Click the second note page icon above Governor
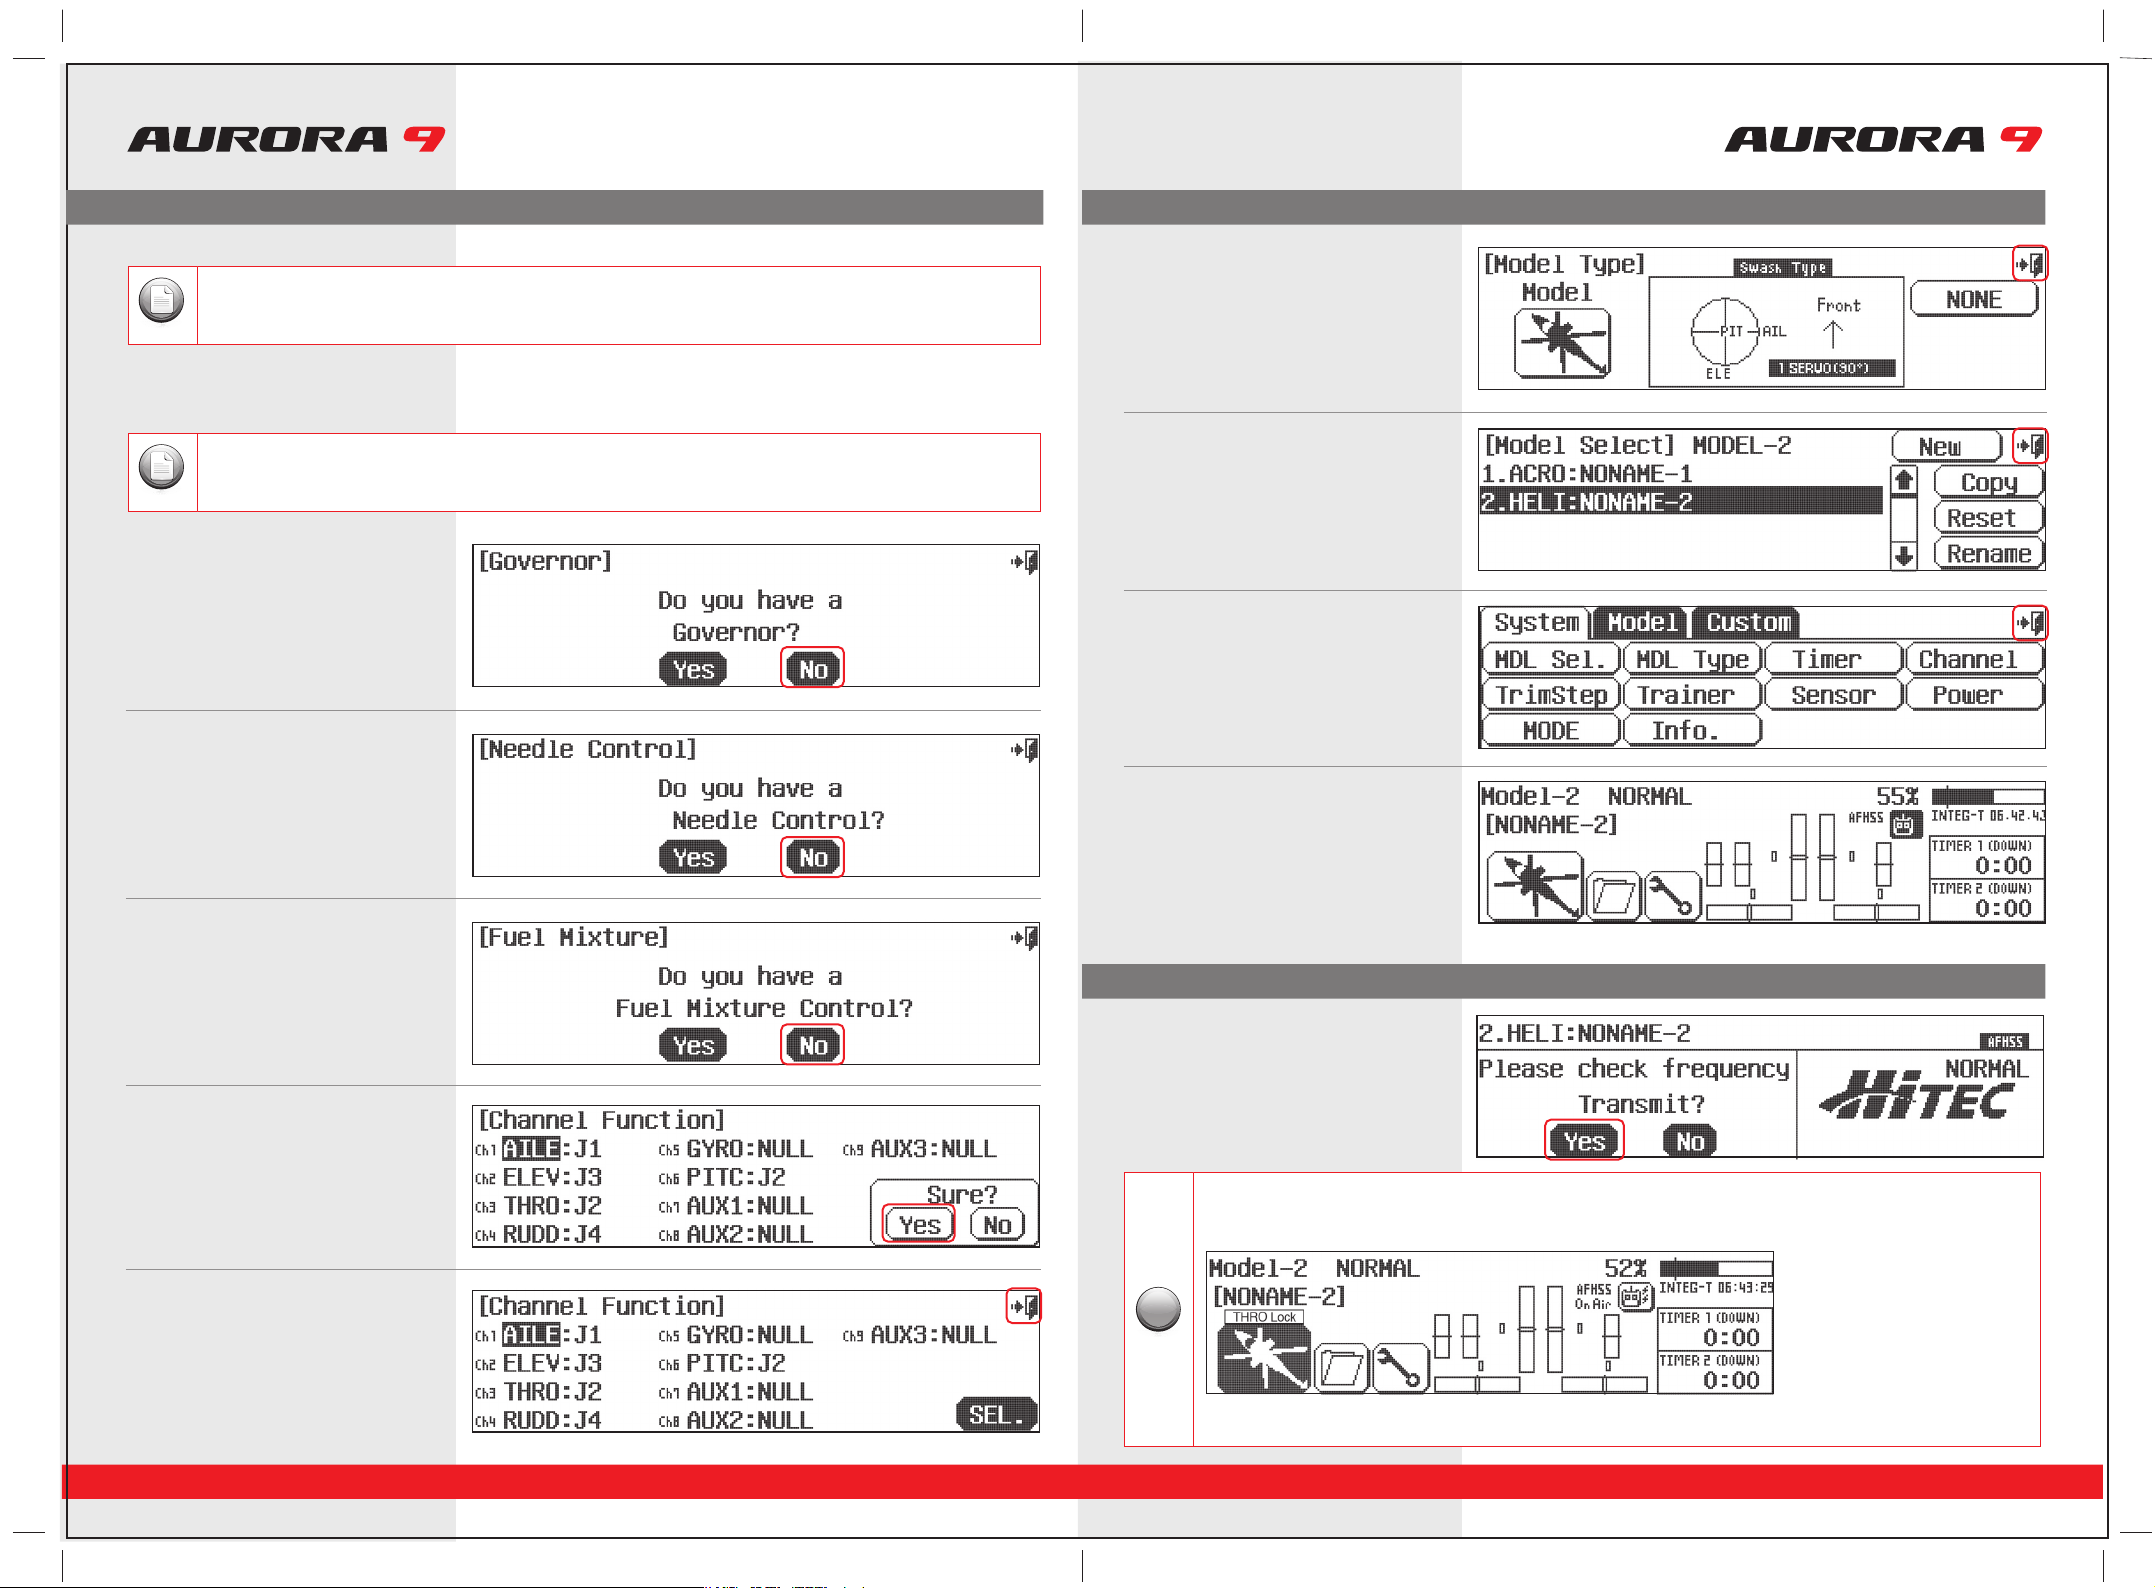The width and height of the screenshot is (2155, 1588). click(x=162, y=467)
